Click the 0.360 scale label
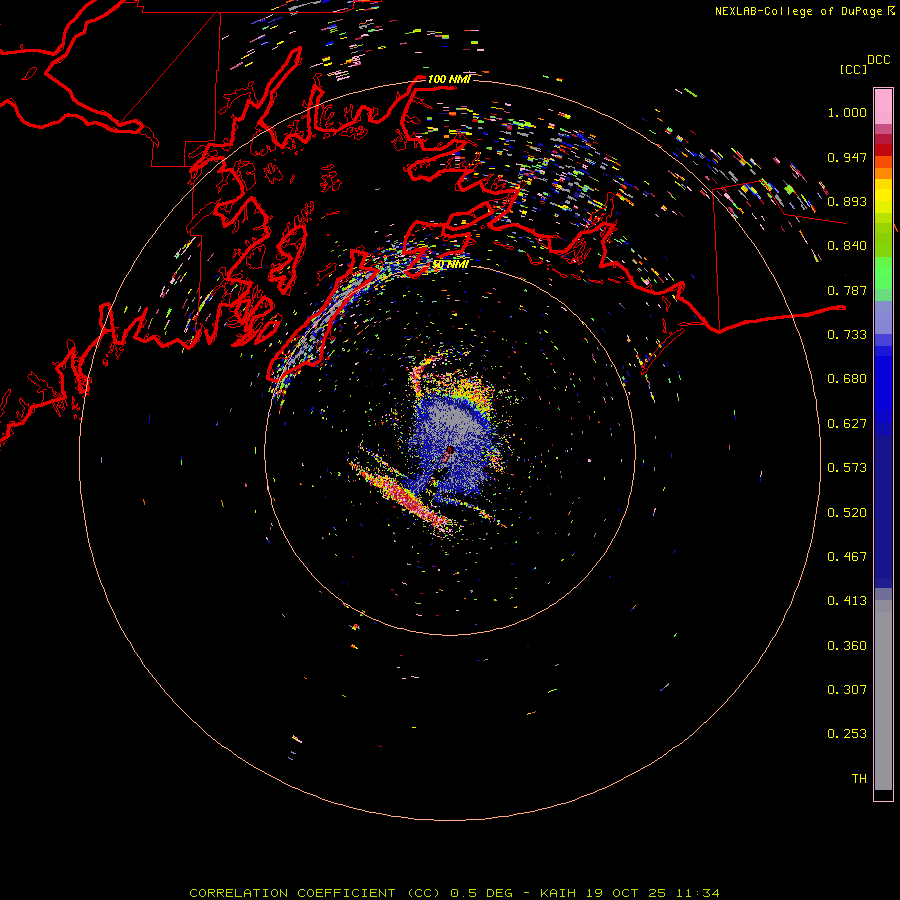The height and width of the screenshot is (900, 900). 847,646
